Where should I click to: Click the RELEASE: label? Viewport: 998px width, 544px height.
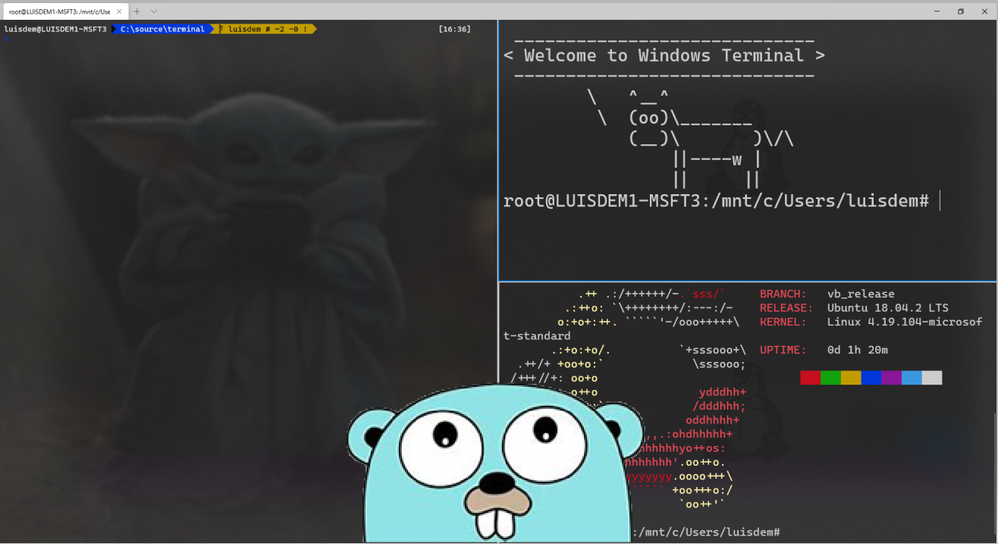tap(786, 308)
